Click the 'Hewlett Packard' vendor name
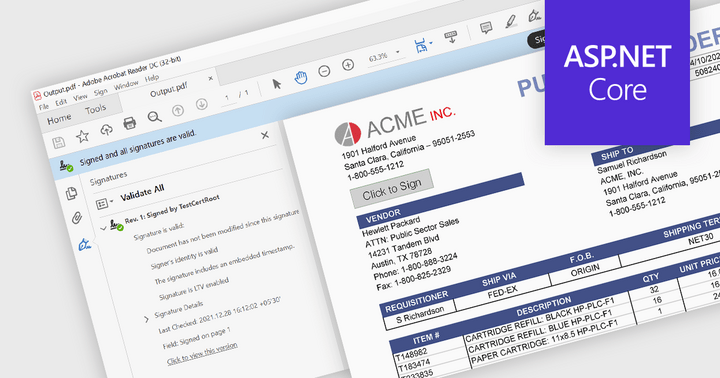 391,226
